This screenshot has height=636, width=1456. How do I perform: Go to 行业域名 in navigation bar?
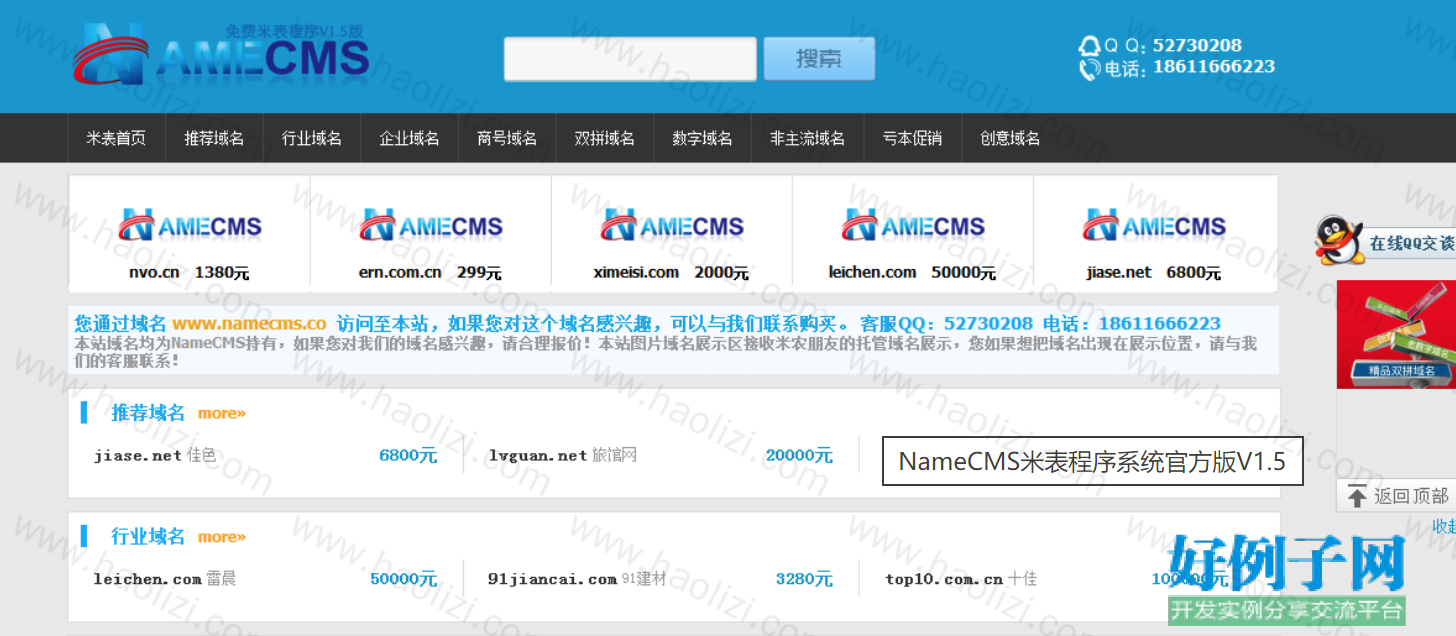312,138
